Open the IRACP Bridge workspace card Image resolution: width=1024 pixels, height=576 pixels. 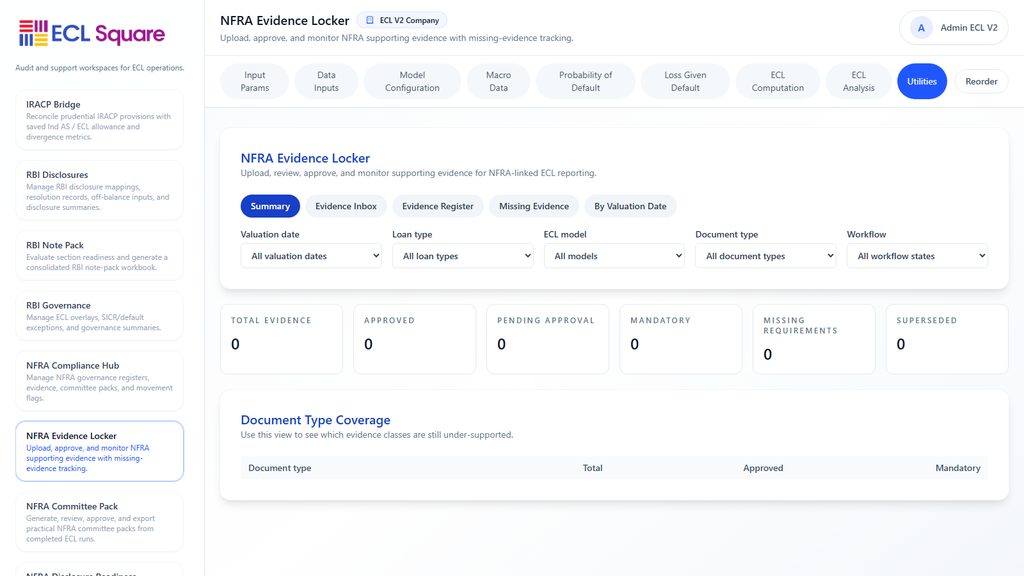[99, 120]
